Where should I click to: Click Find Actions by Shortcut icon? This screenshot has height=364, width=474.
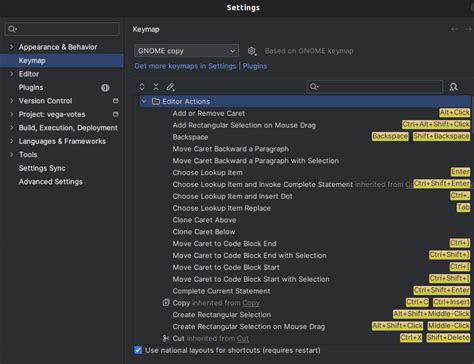453,87
